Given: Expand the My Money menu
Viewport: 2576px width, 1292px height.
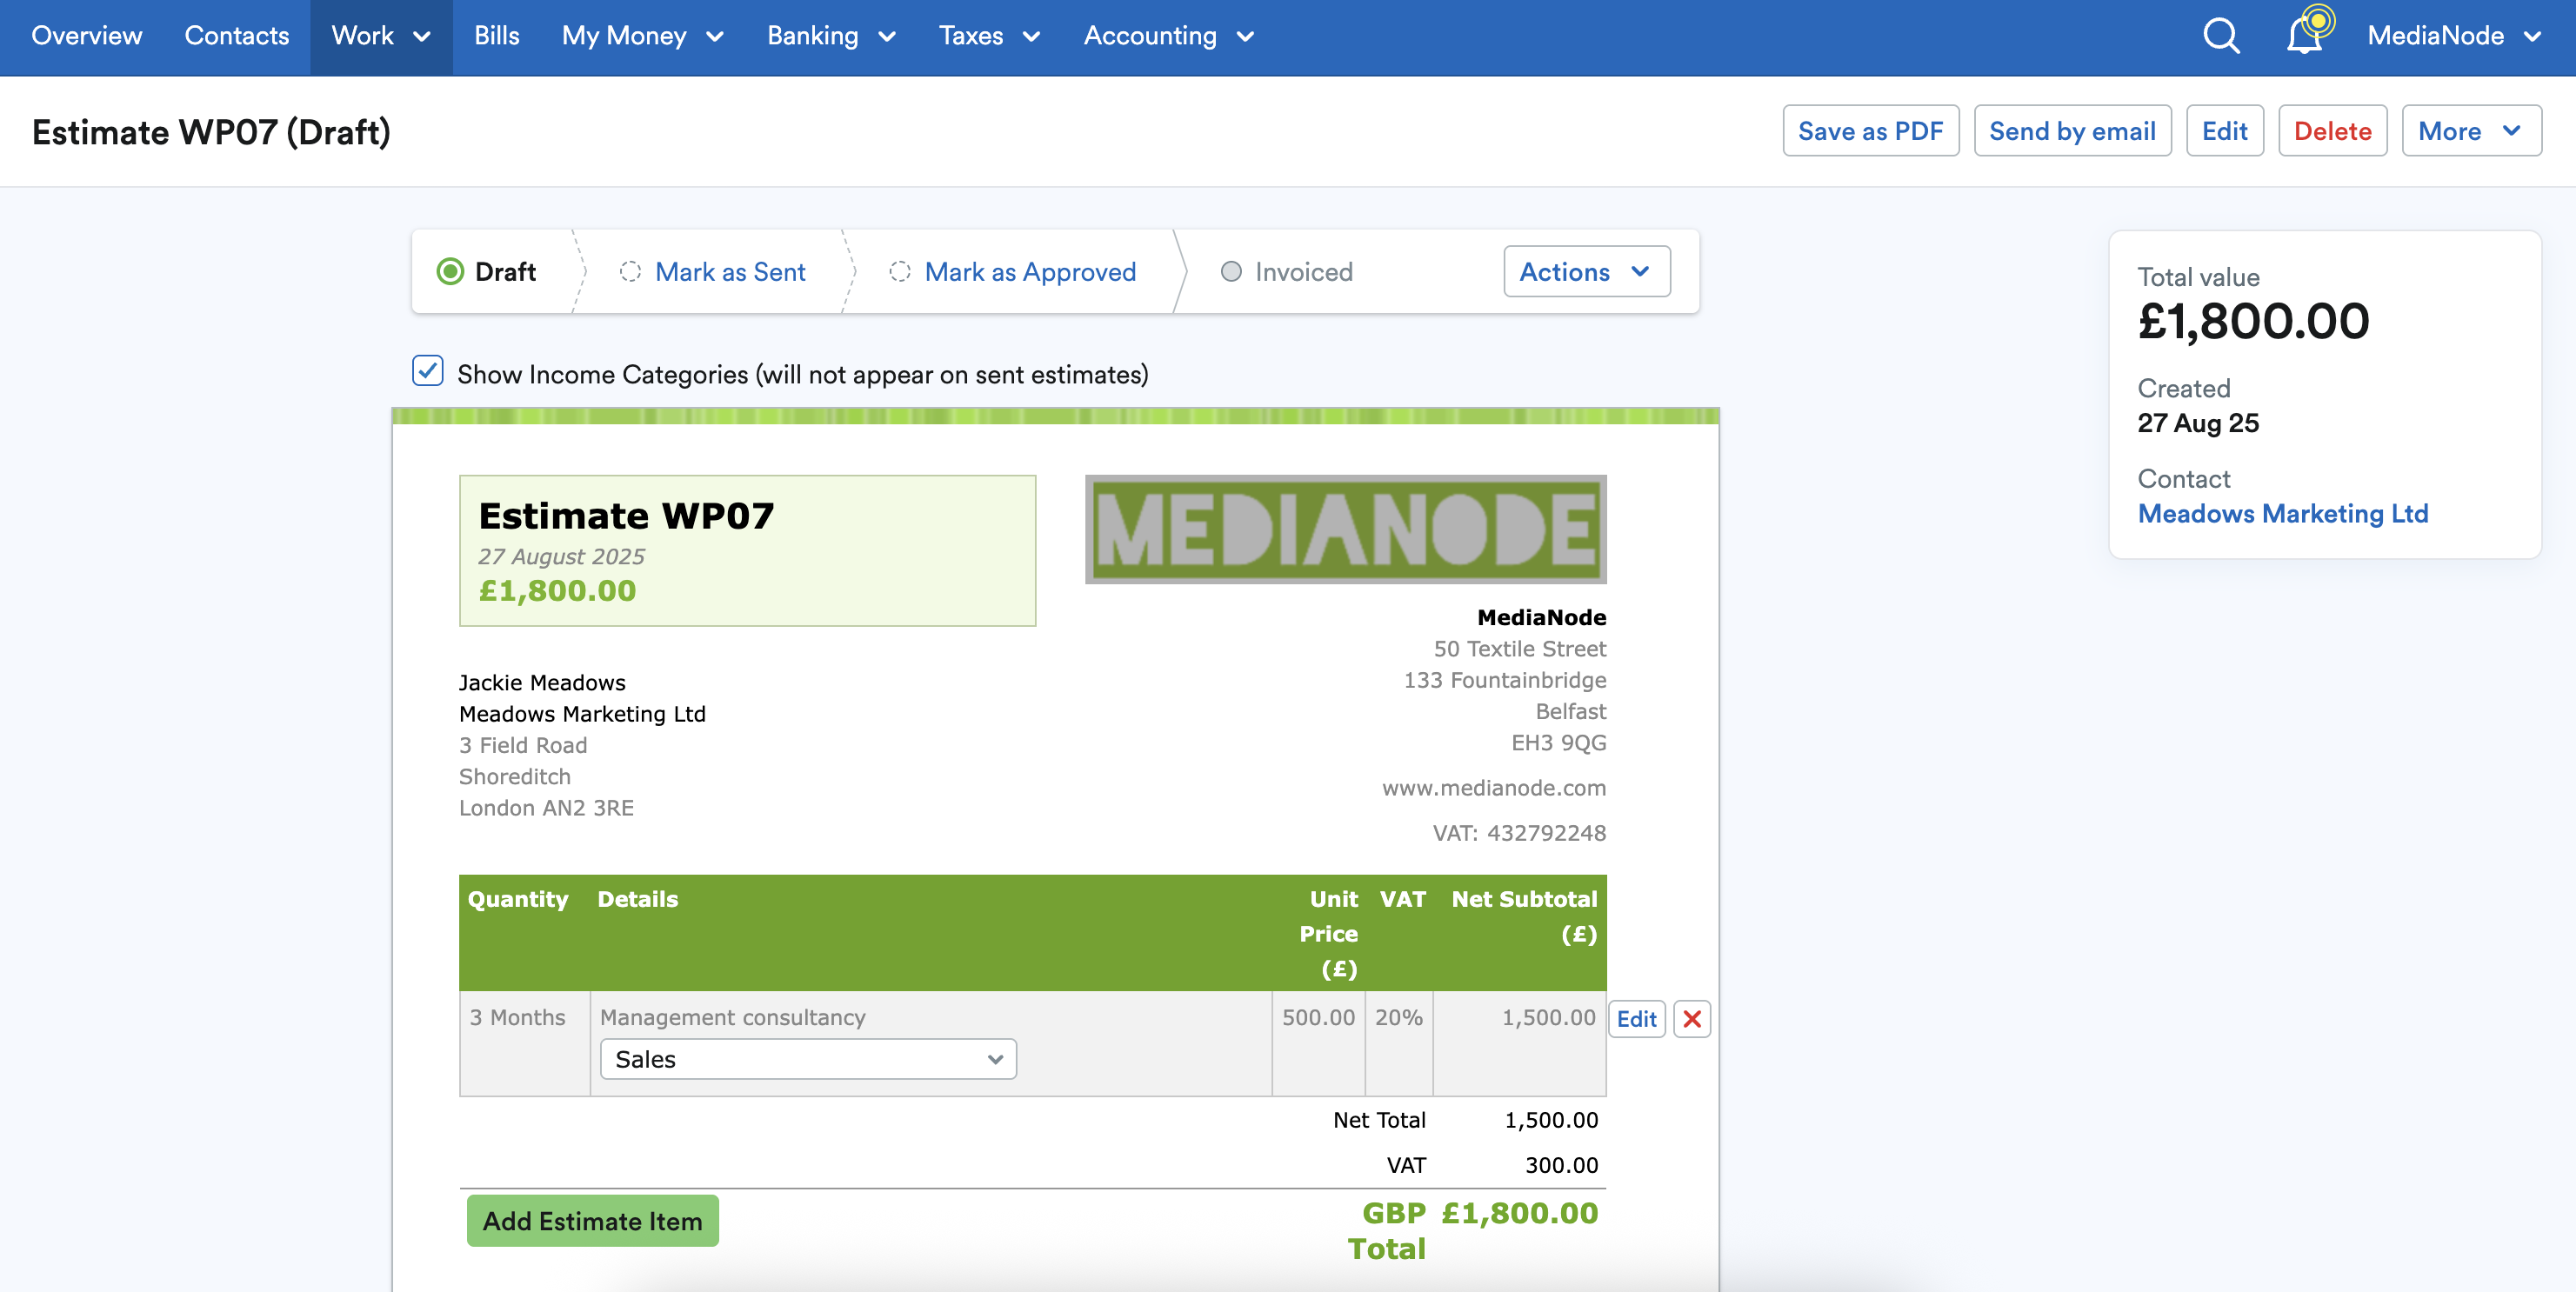Looking at the screenshot, I should [642, 36].
